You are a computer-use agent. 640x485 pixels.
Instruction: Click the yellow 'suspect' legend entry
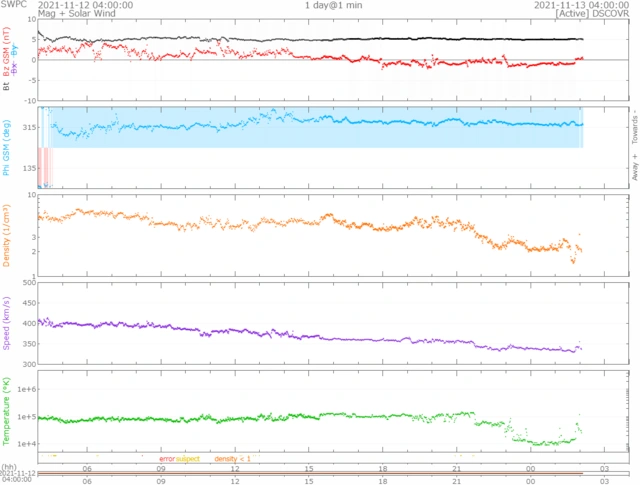click(x=188, y=459)
